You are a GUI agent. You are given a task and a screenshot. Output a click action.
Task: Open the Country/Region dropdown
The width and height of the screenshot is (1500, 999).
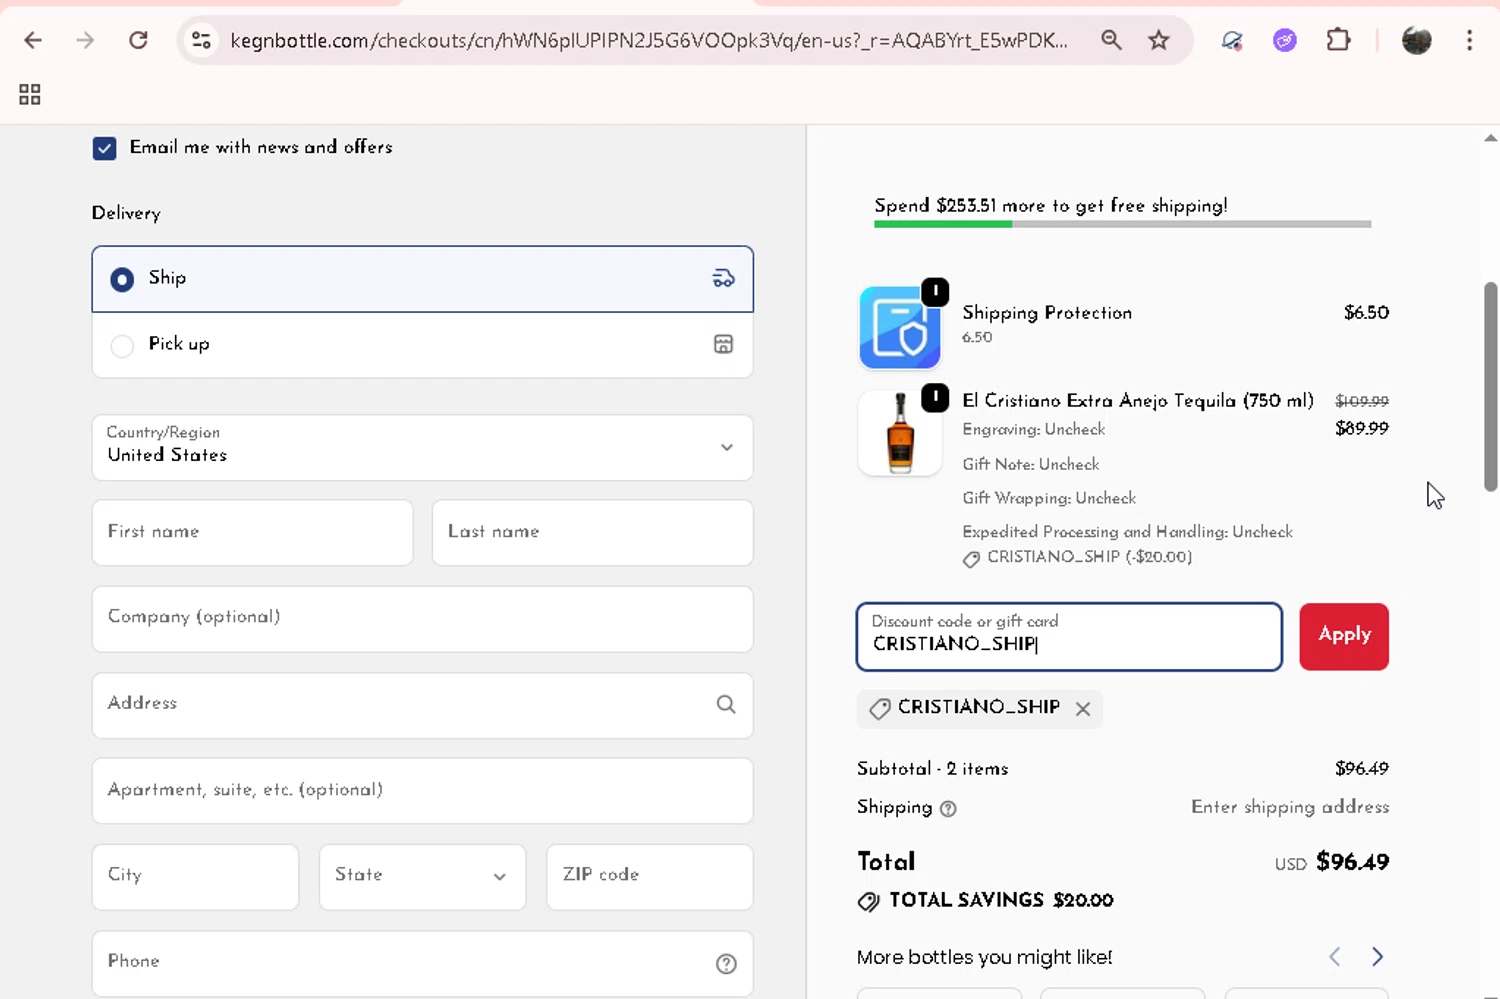(x=422, y=447)
